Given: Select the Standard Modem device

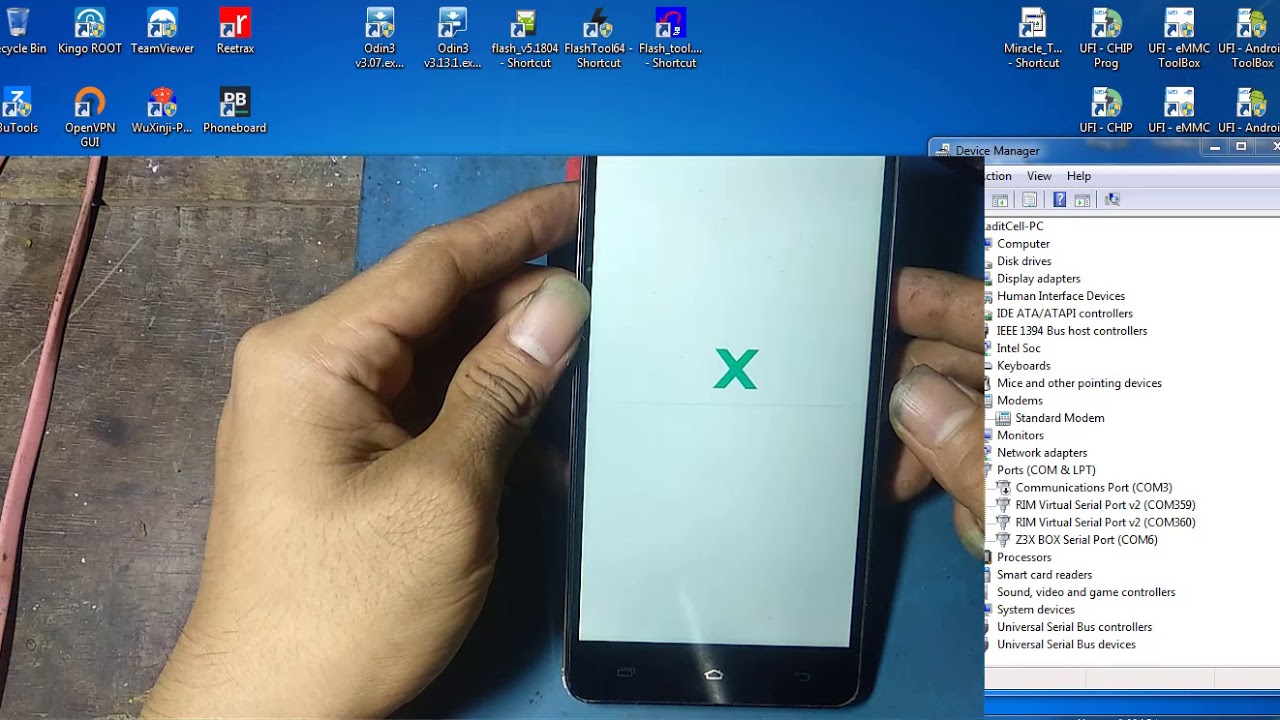Looking at the screenshot, I should (1059, 418).
